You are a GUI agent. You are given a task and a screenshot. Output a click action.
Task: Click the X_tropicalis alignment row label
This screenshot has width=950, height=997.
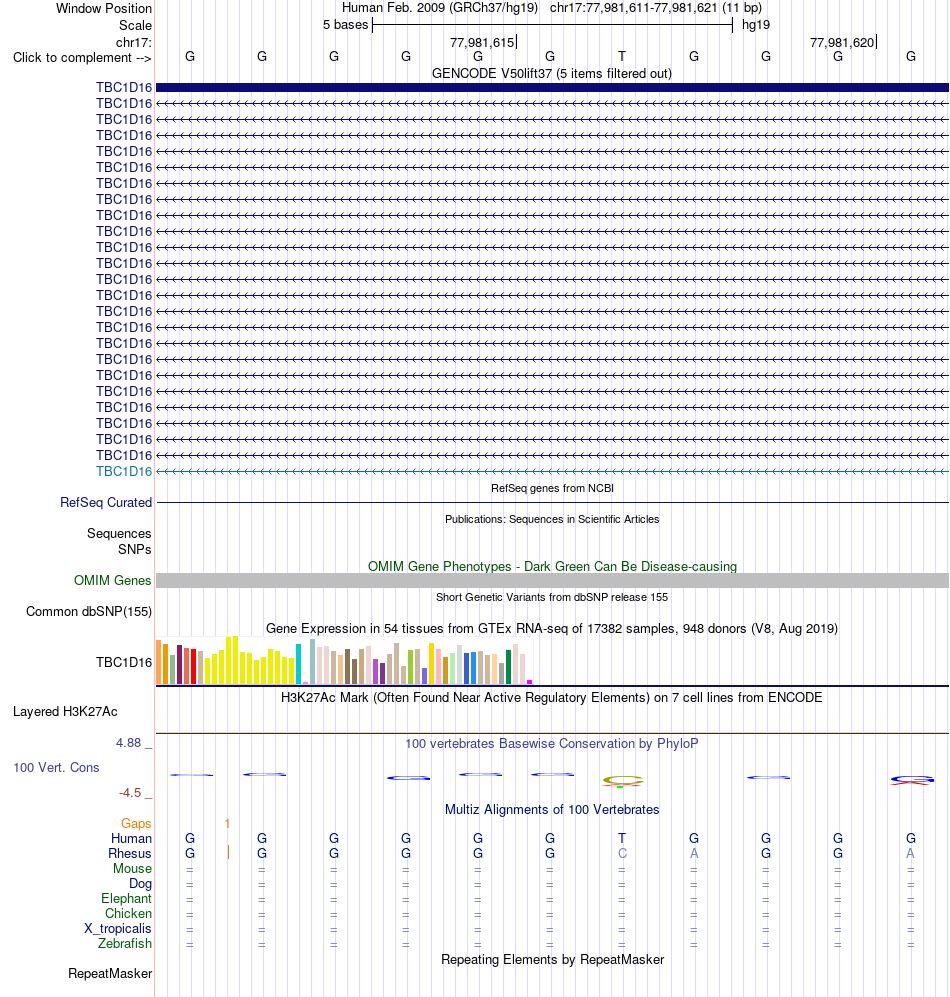click(118, 928)
